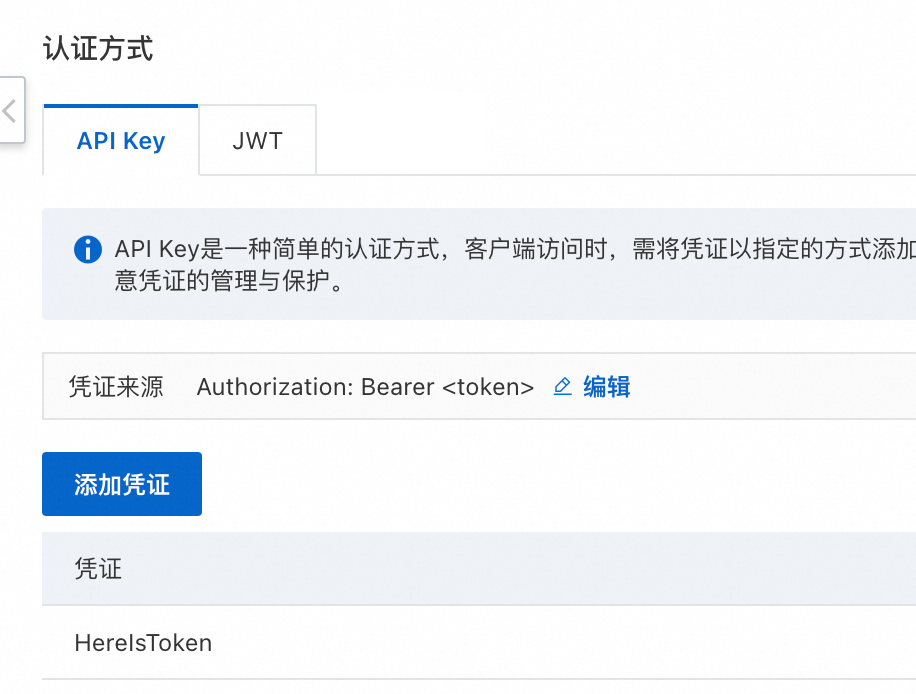Viewport: 916px width, 694px height.
Task: Select the API Key tab
Action: click(121, 140)
